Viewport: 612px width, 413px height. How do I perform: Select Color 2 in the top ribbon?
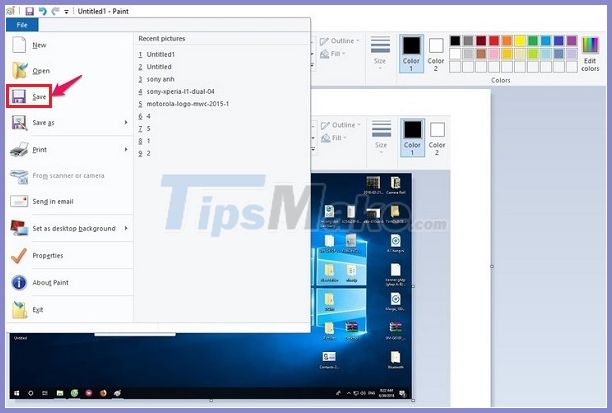[436, 53]
